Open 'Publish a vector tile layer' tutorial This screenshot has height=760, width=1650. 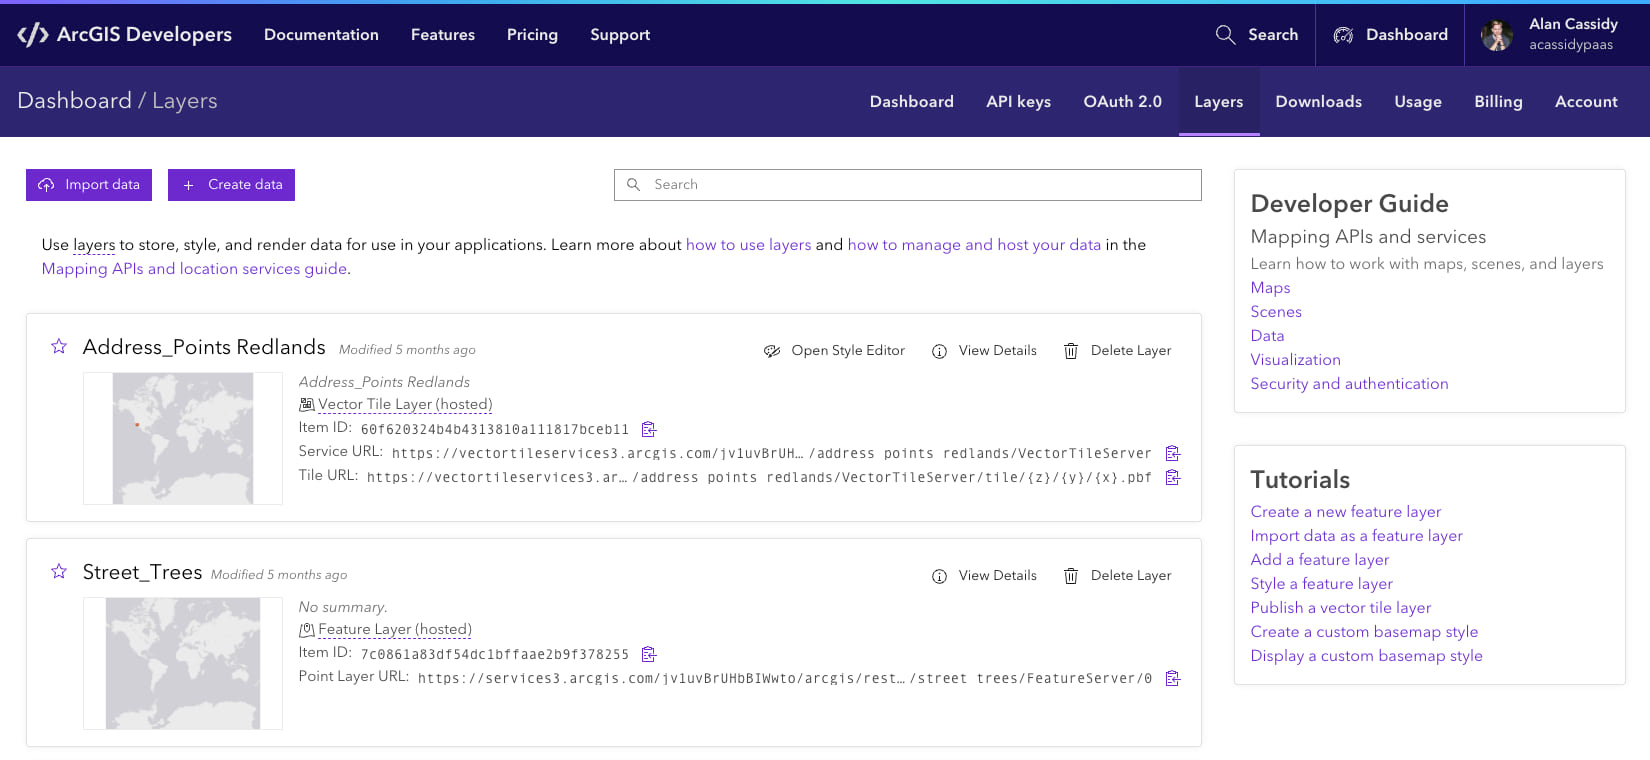tap(1340, 608)
